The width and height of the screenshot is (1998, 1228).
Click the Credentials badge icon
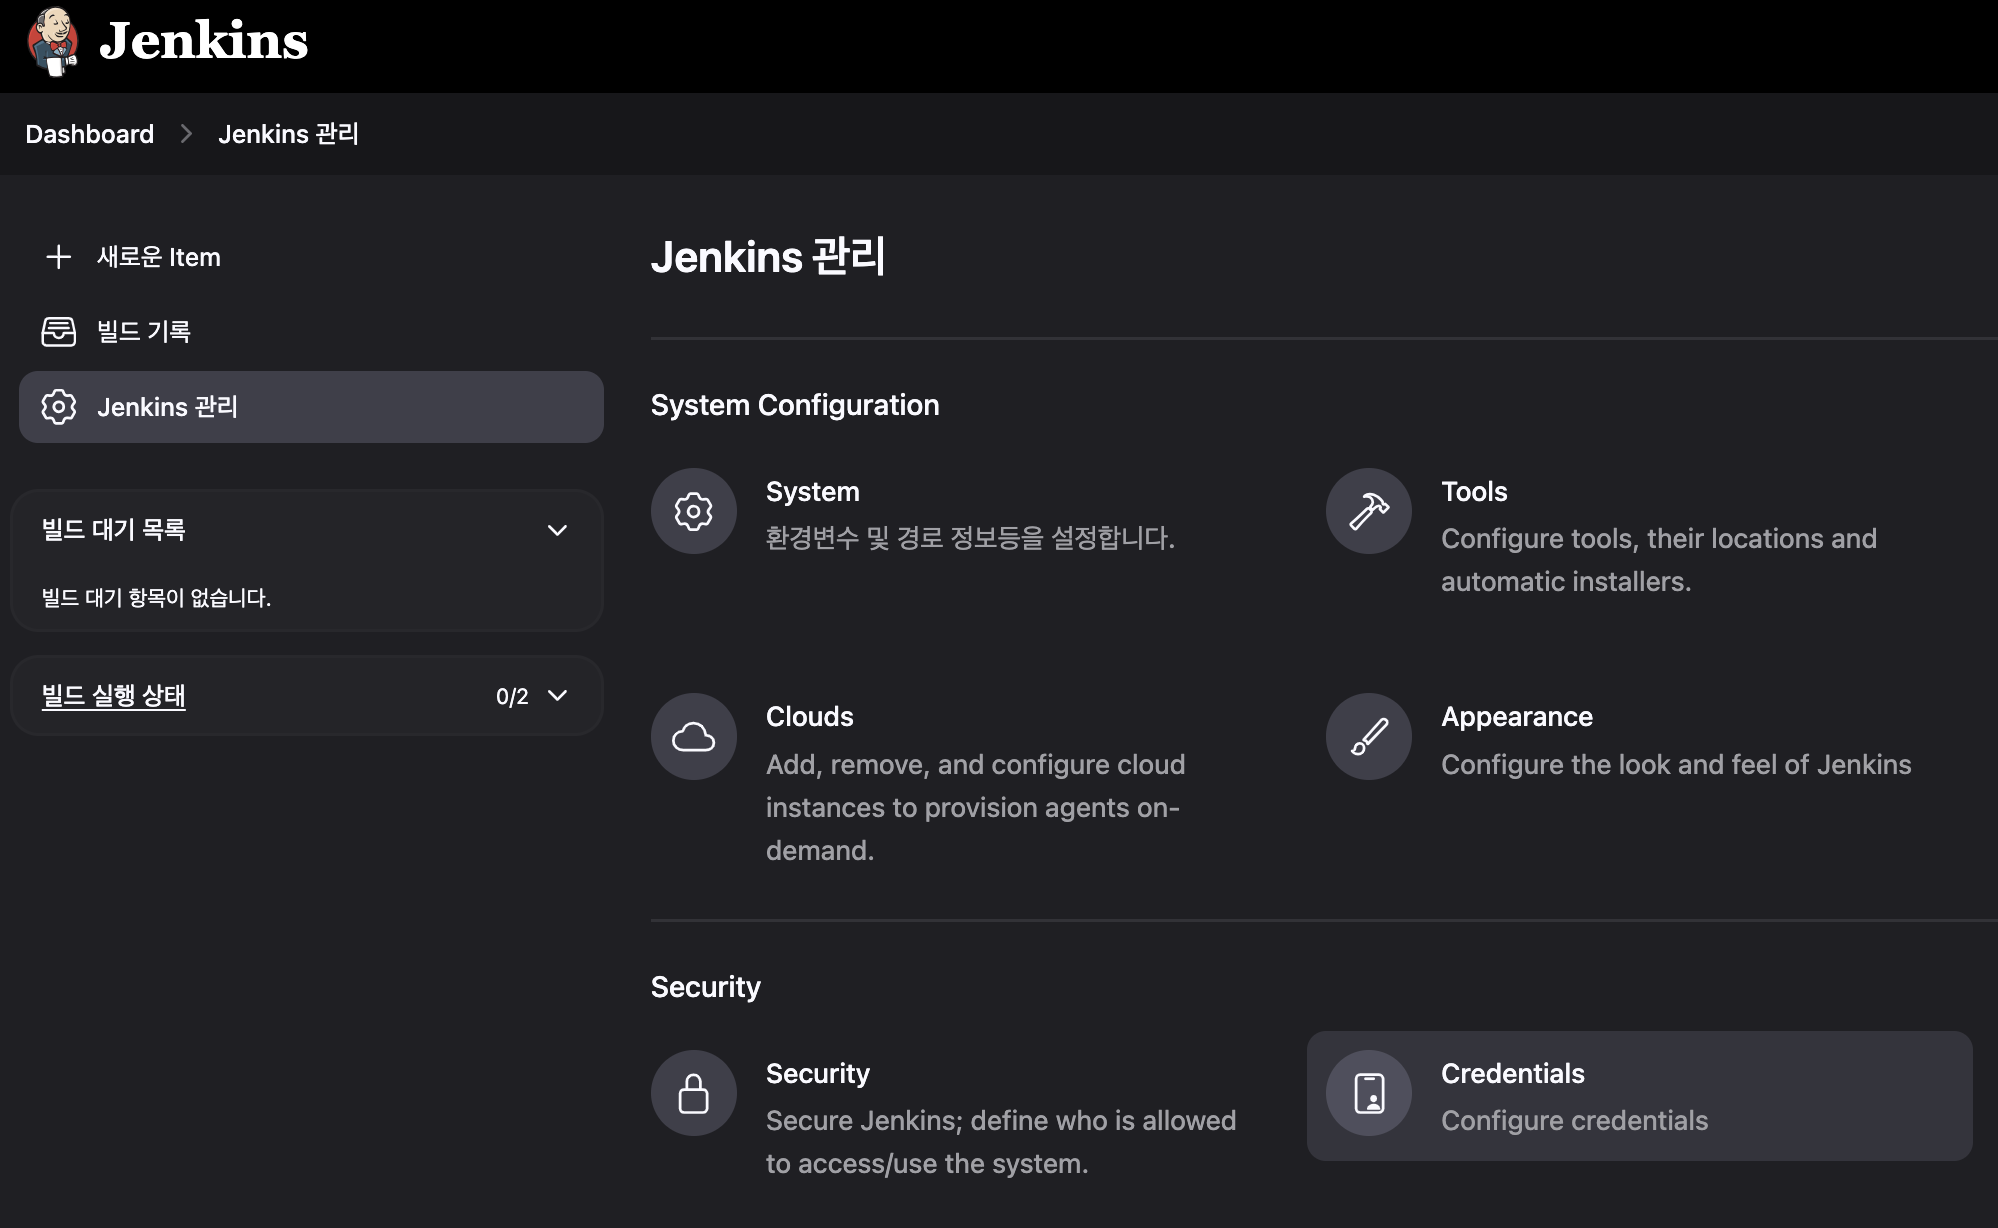[x=1368, y=1093]
